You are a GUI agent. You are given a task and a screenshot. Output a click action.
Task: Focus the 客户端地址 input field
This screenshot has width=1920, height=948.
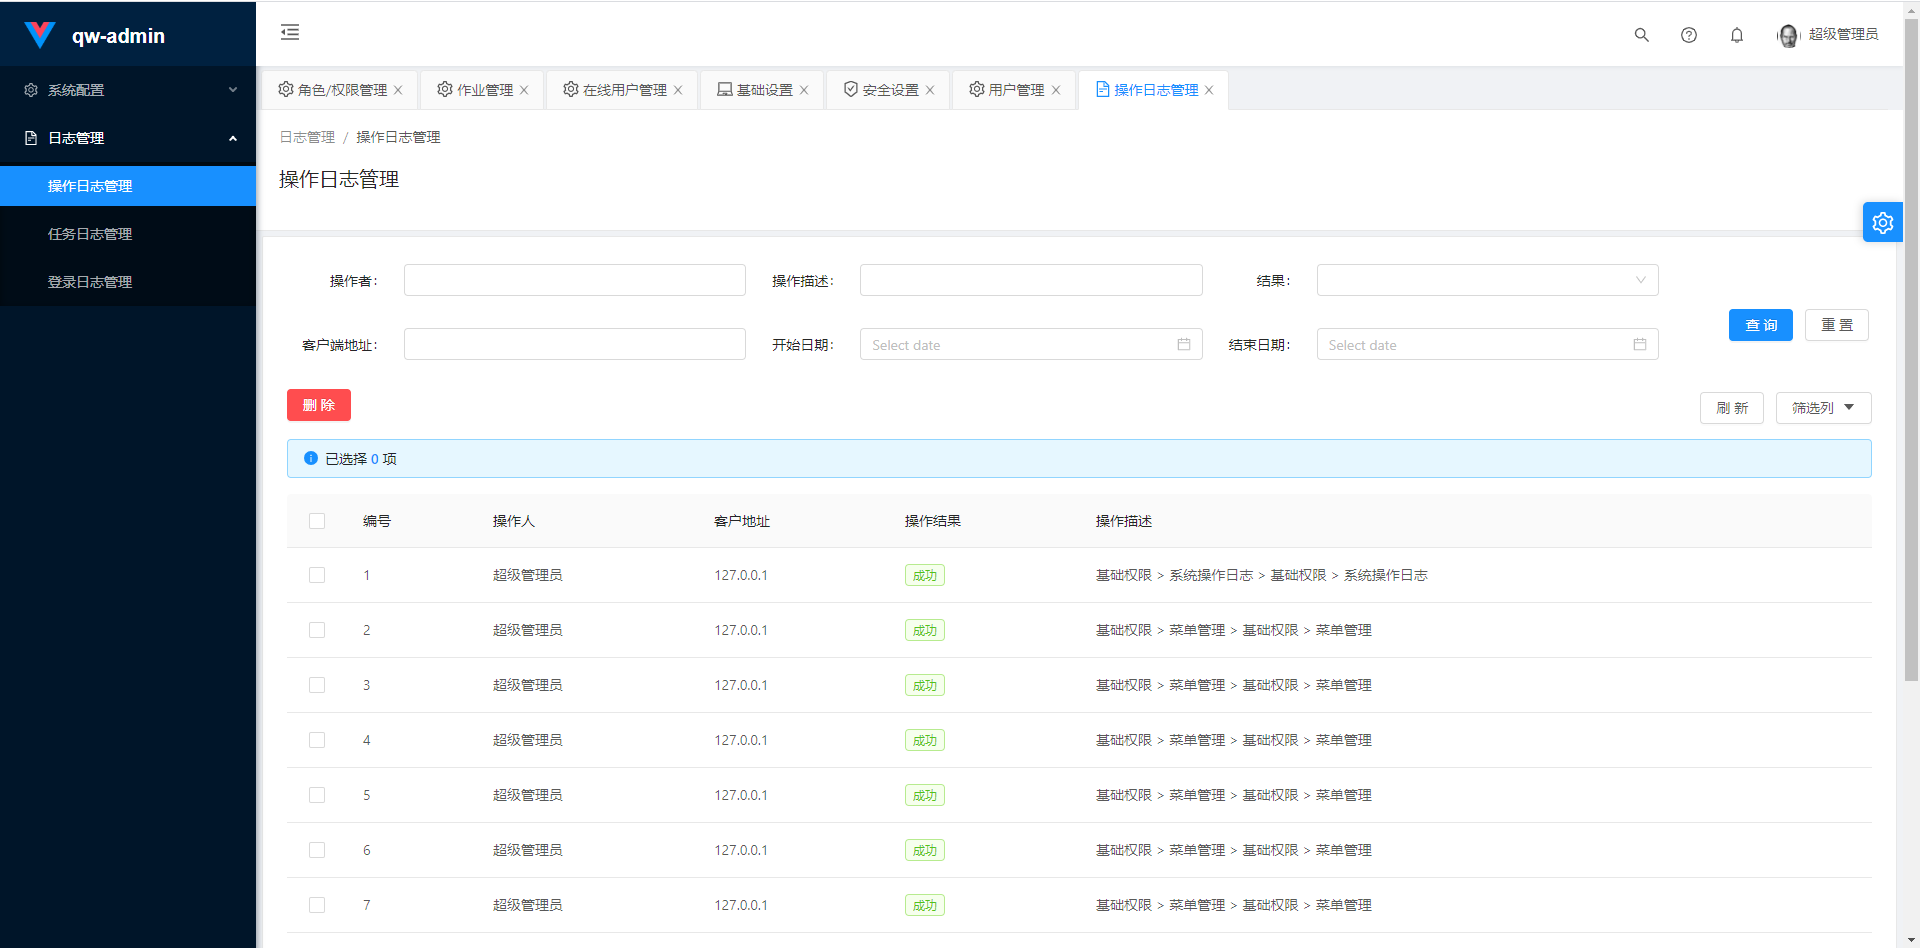tap(575, 344)
